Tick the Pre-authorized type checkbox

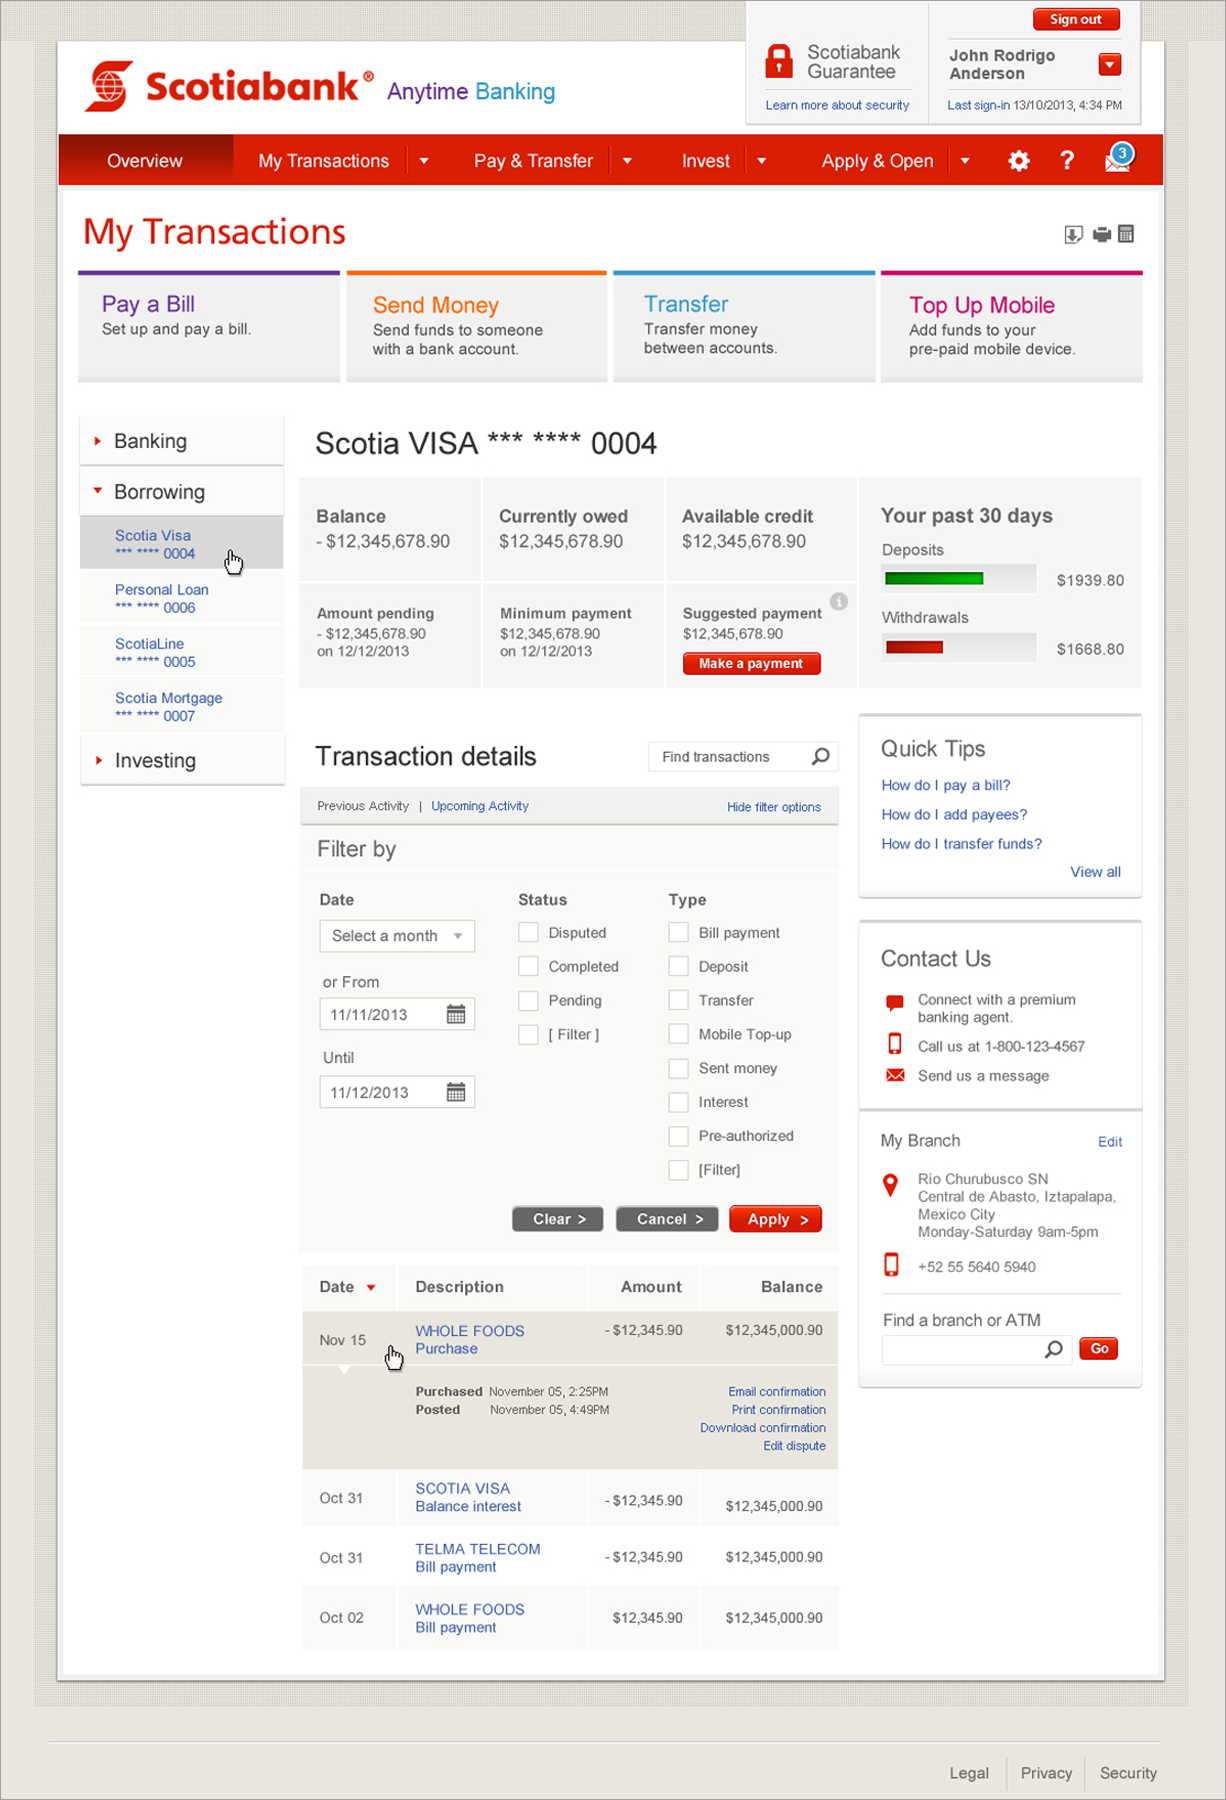pos(678,1136)
